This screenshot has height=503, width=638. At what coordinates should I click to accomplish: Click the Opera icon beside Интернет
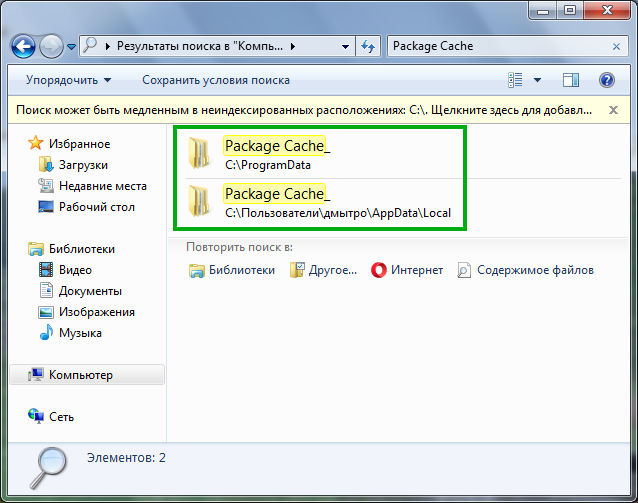pos(379,270)
